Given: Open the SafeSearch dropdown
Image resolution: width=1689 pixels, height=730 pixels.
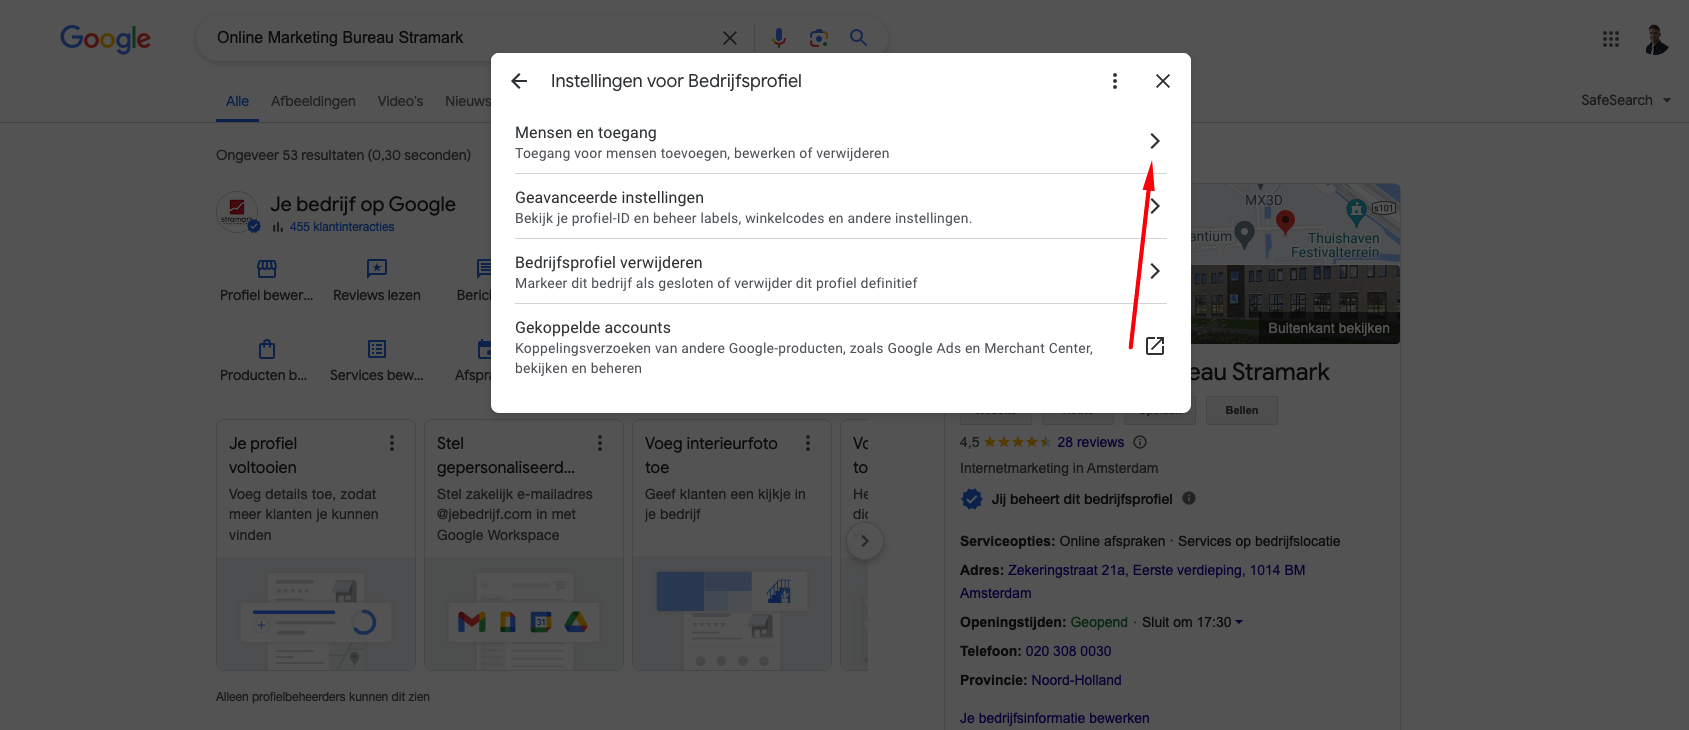Looking at the screenshot, I should pyautogui.click(x=1626, y=100).
